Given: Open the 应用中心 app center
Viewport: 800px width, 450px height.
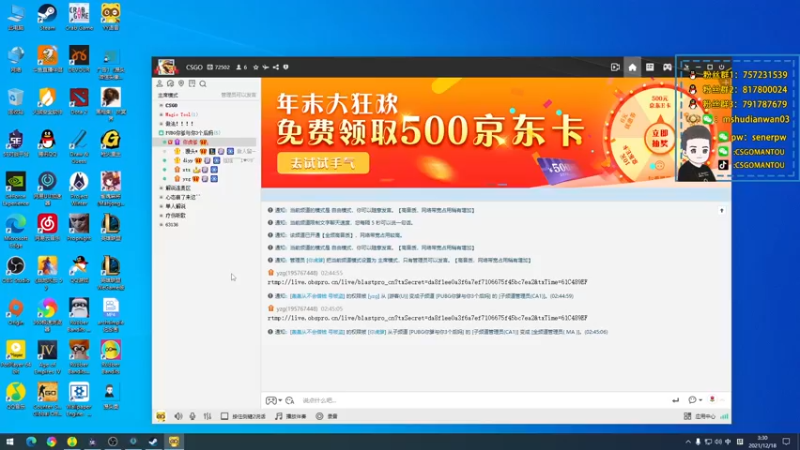Looking at the screenshot, I should tap(699, 416).
